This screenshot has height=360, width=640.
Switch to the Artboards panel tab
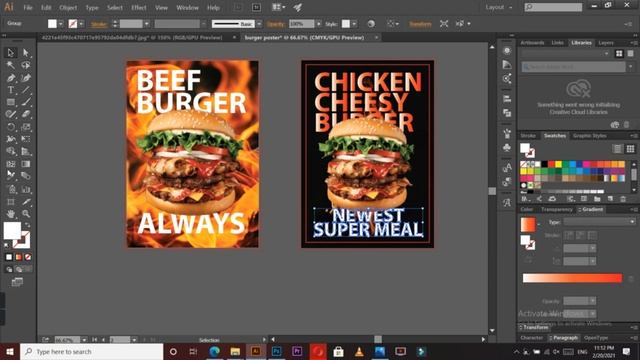point(532,42)
